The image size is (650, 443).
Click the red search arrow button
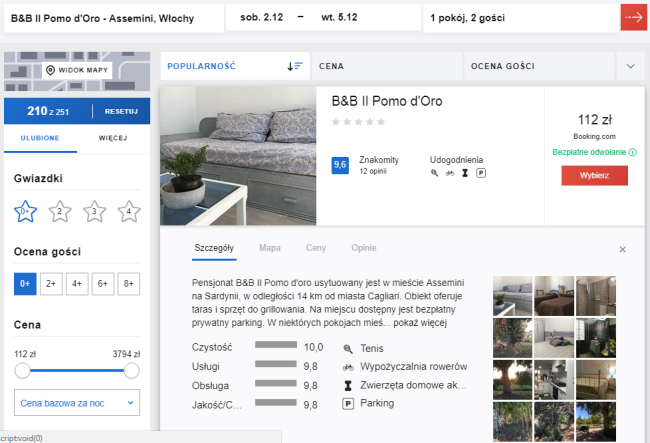[x=633, y=18]
